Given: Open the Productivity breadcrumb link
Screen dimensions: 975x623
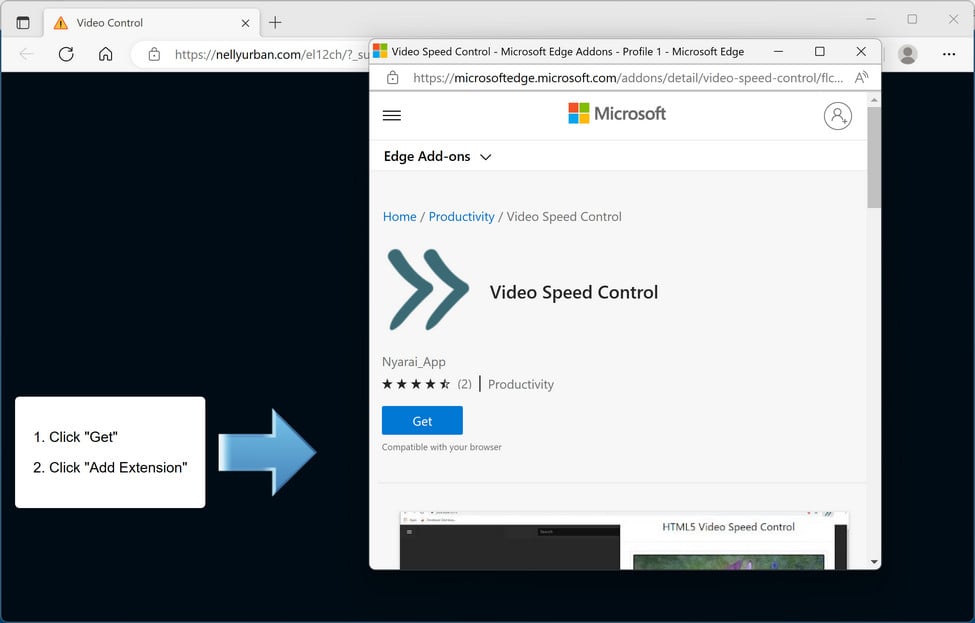Looking at the screenshot, I should coord(461,217).
